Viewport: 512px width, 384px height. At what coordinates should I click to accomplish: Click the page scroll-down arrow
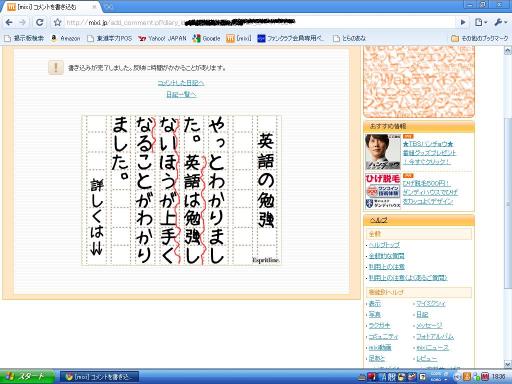508,364
